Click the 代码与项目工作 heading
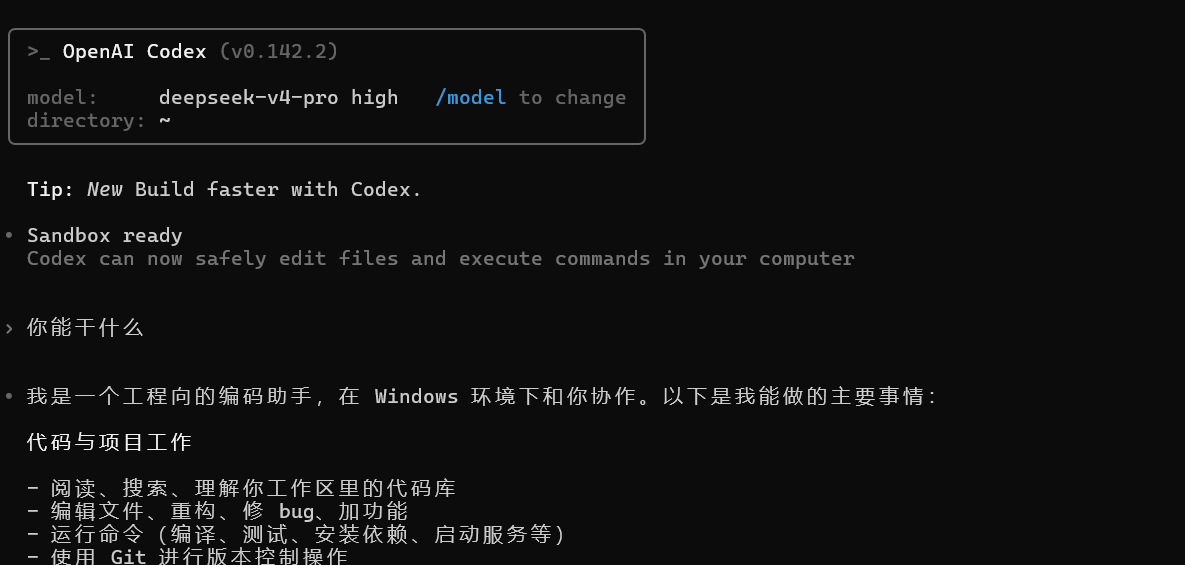Screen dimensions: 1185x565 110,442
